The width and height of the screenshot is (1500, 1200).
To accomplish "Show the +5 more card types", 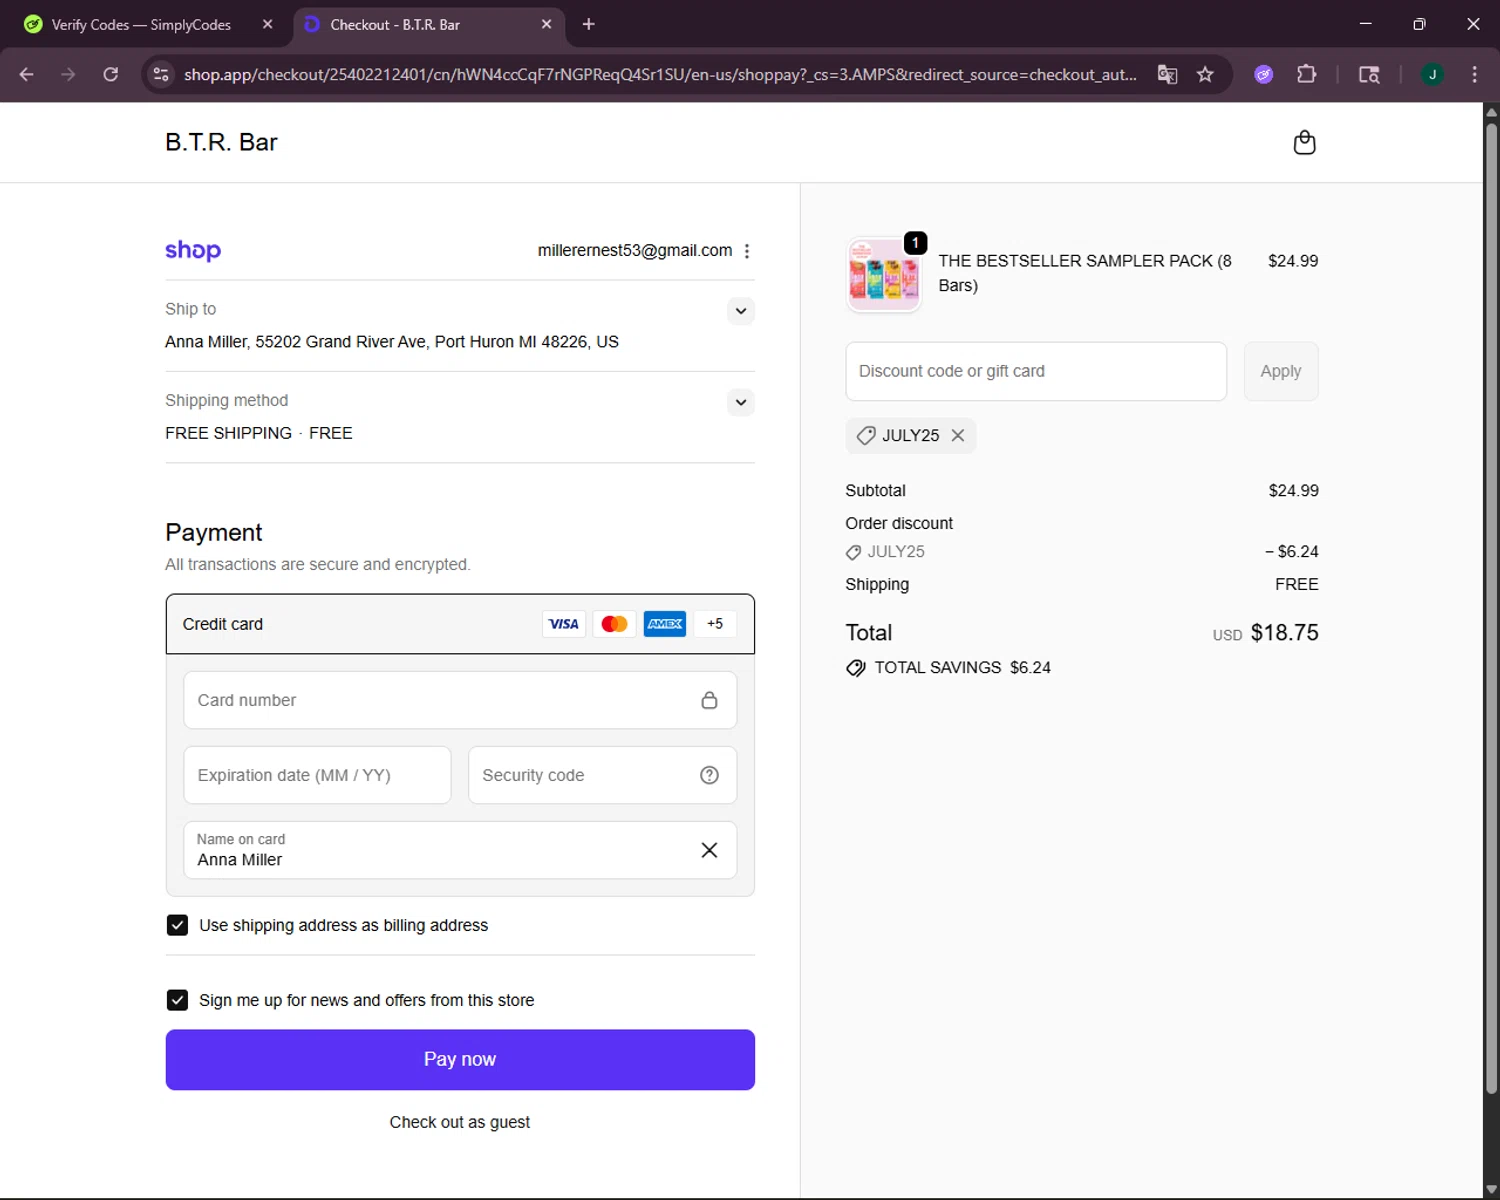I will click(715, 624).
